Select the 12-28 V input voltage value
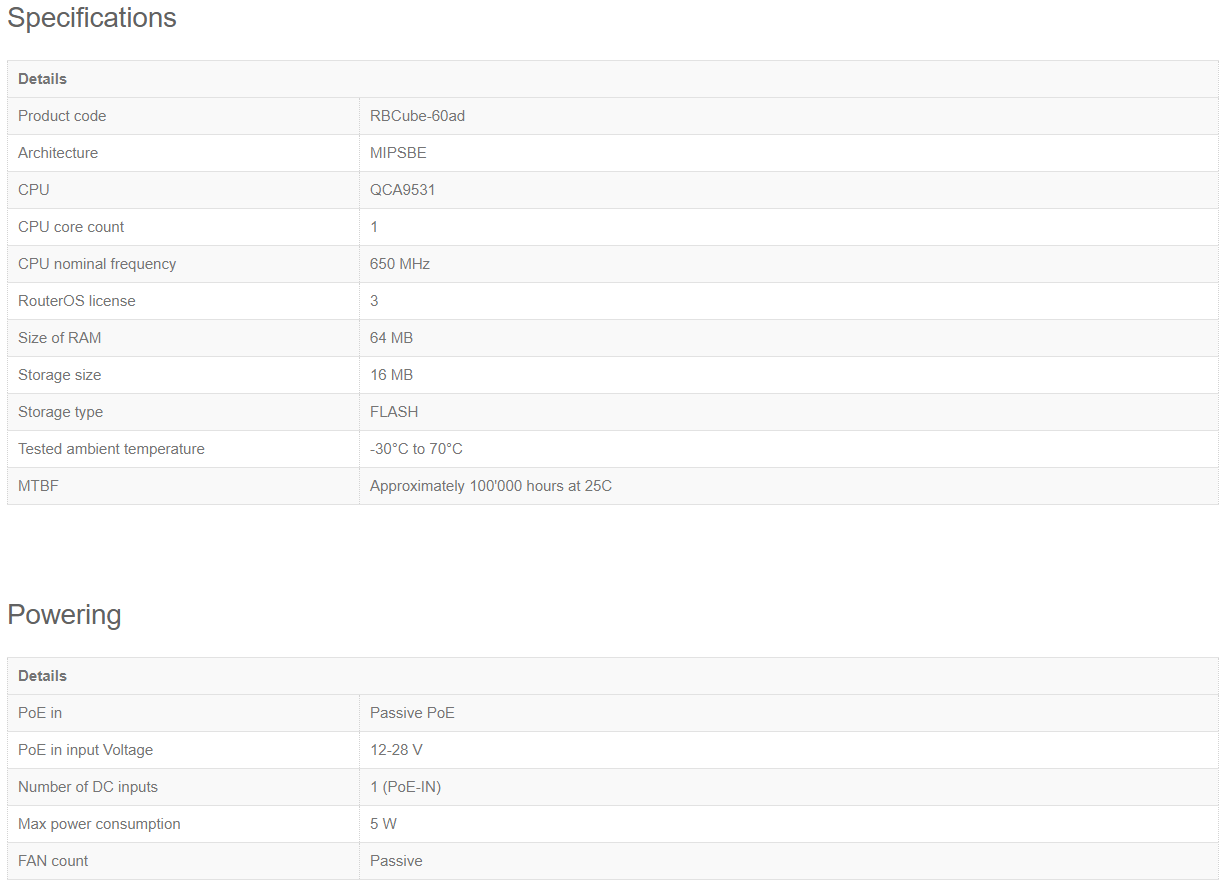The image size is (1232, 887). tap(396, 750)
